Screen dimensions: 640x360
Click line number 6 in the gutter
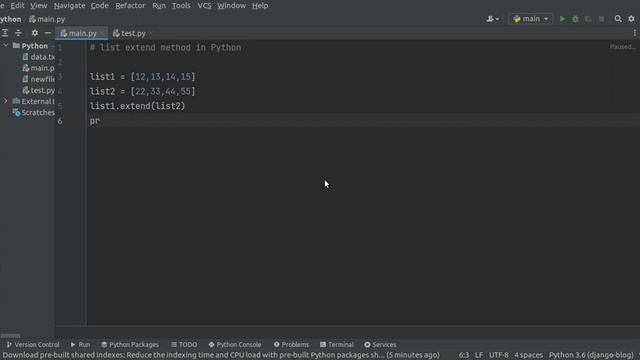coord(60,121)
